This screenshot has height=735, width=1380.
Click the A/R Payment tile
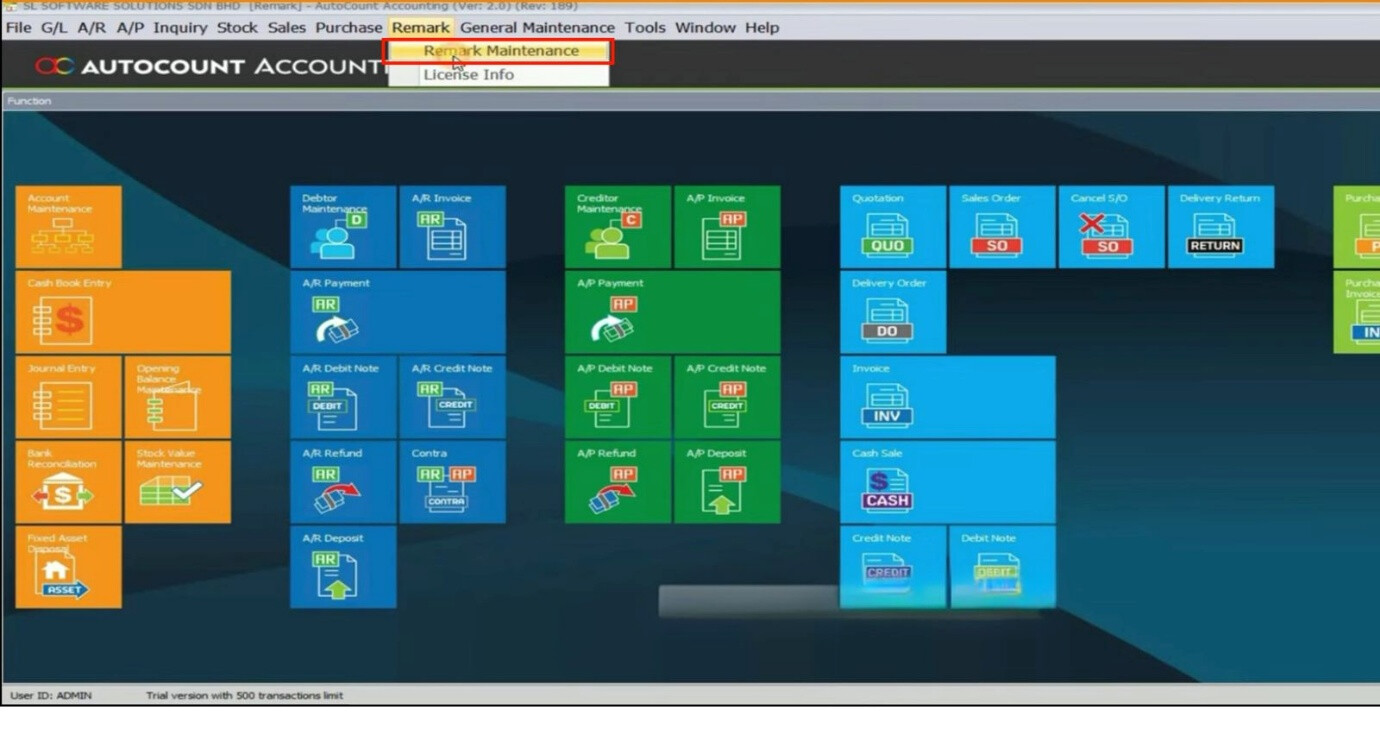pos(397,312)
